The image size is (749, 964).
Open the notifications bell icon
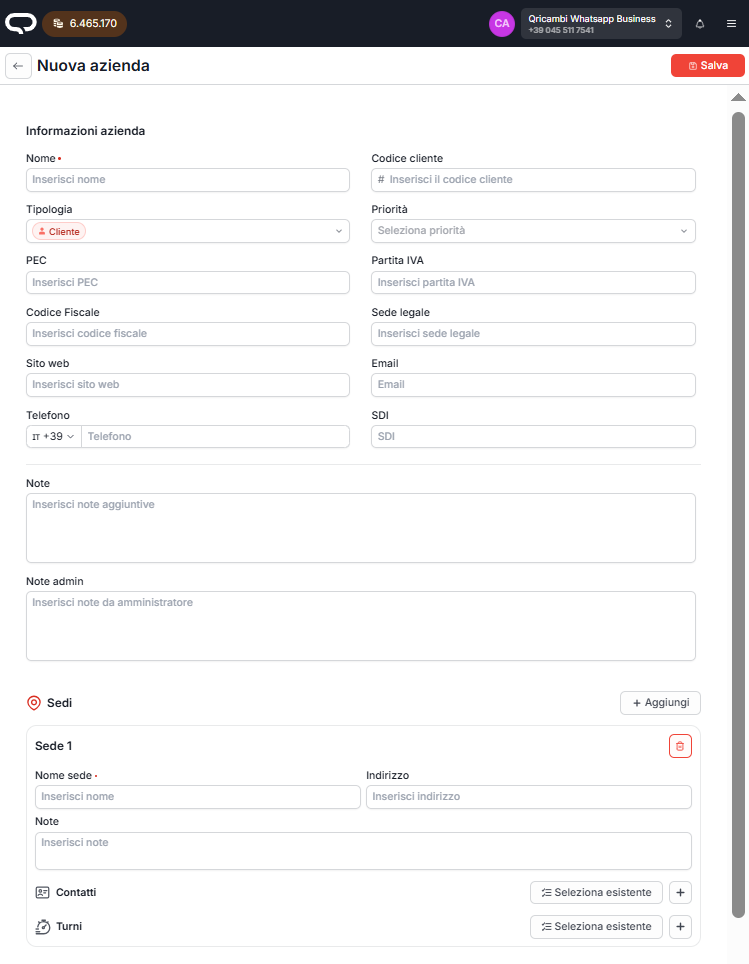(700, 23)
